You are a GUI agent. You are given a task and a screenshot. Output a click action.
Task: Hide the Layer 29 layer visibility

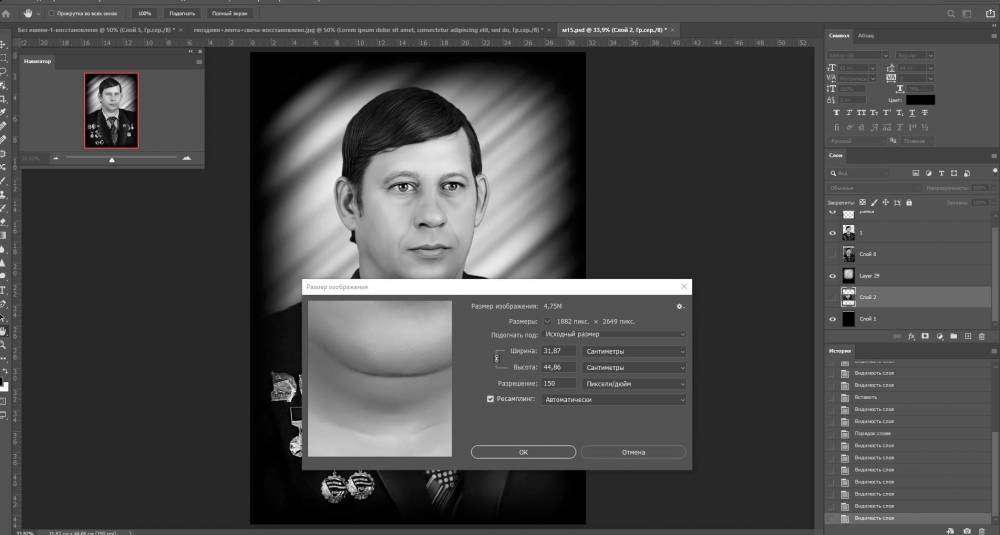tap(833, 276)
